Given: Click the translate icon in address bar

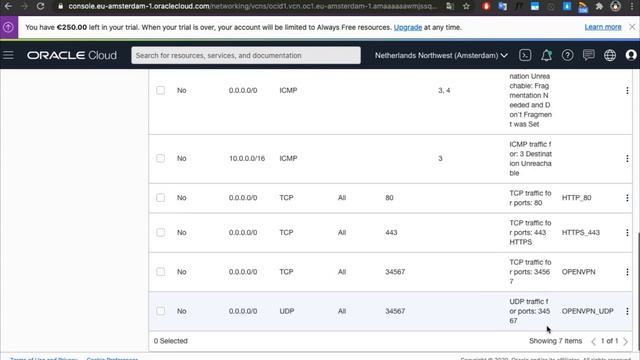Looking at the screenshot, I should point(450,6).
